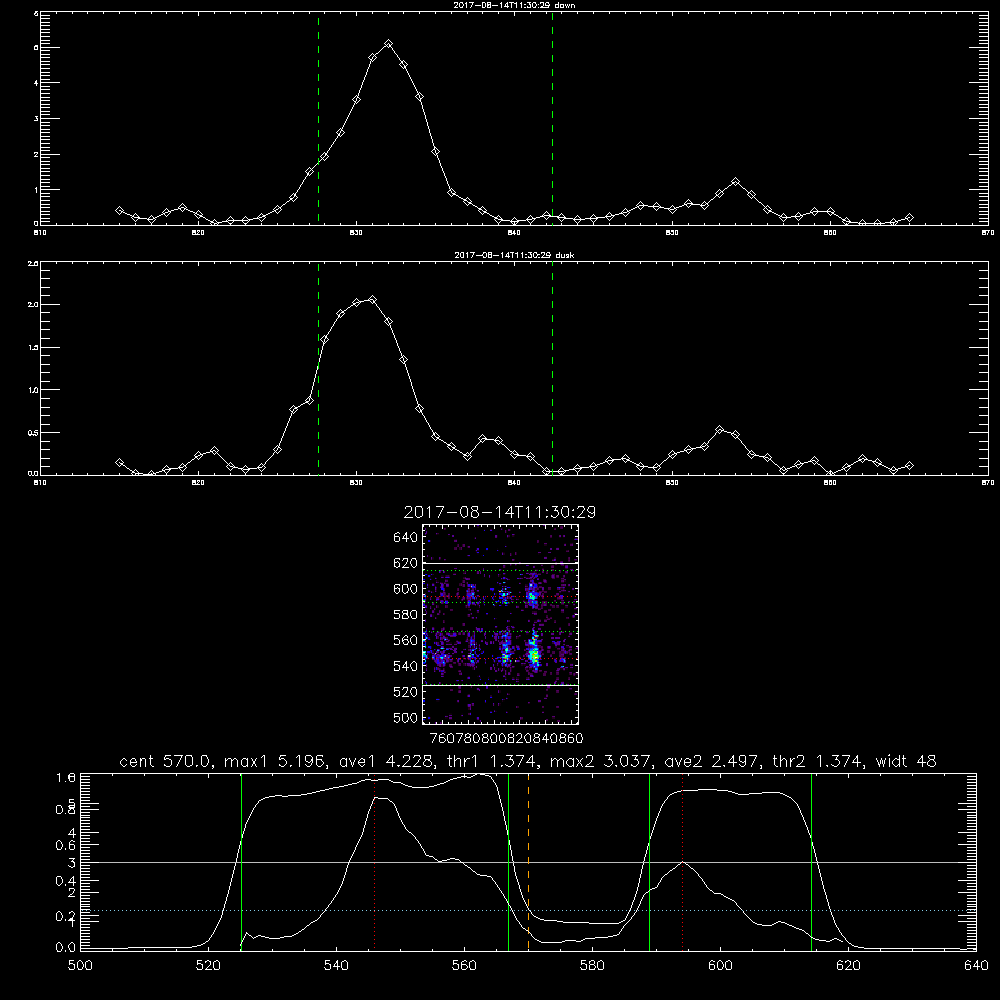The image size is (1000, 1000).
Task: Click the green dashed line near 842 in dawn plot
Action: point(552,118)
